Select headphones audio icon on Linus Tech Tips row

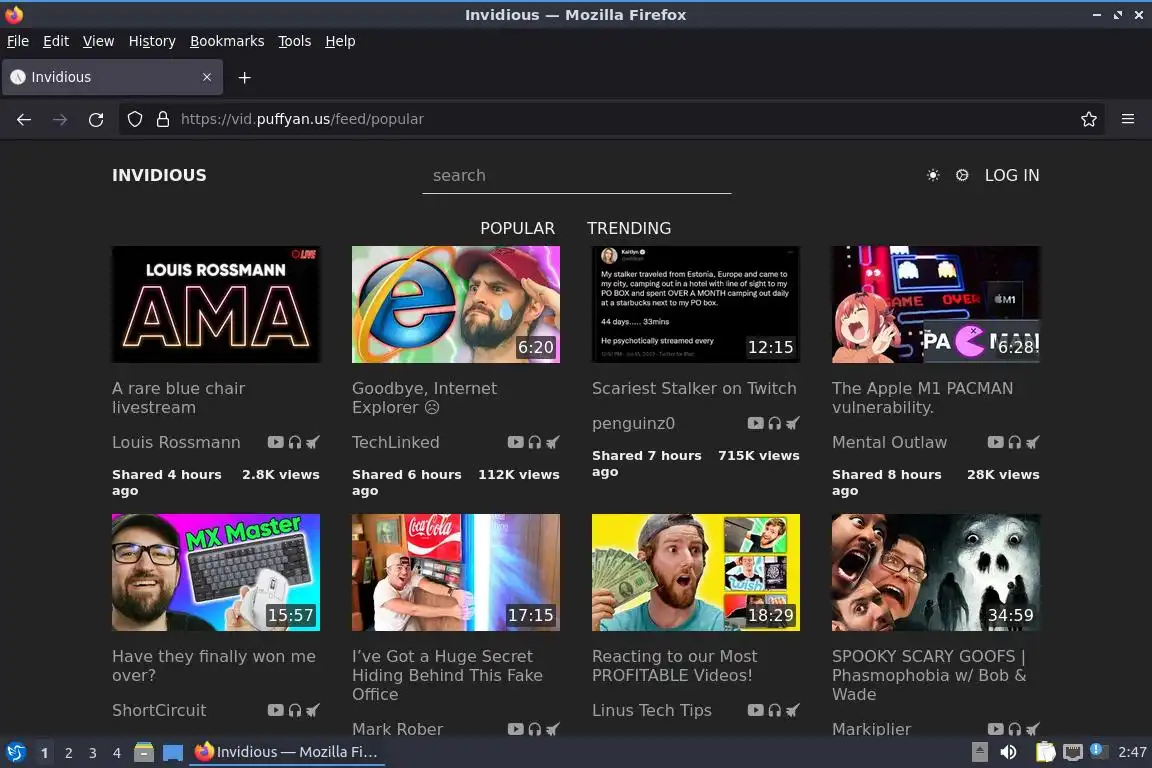774,710
